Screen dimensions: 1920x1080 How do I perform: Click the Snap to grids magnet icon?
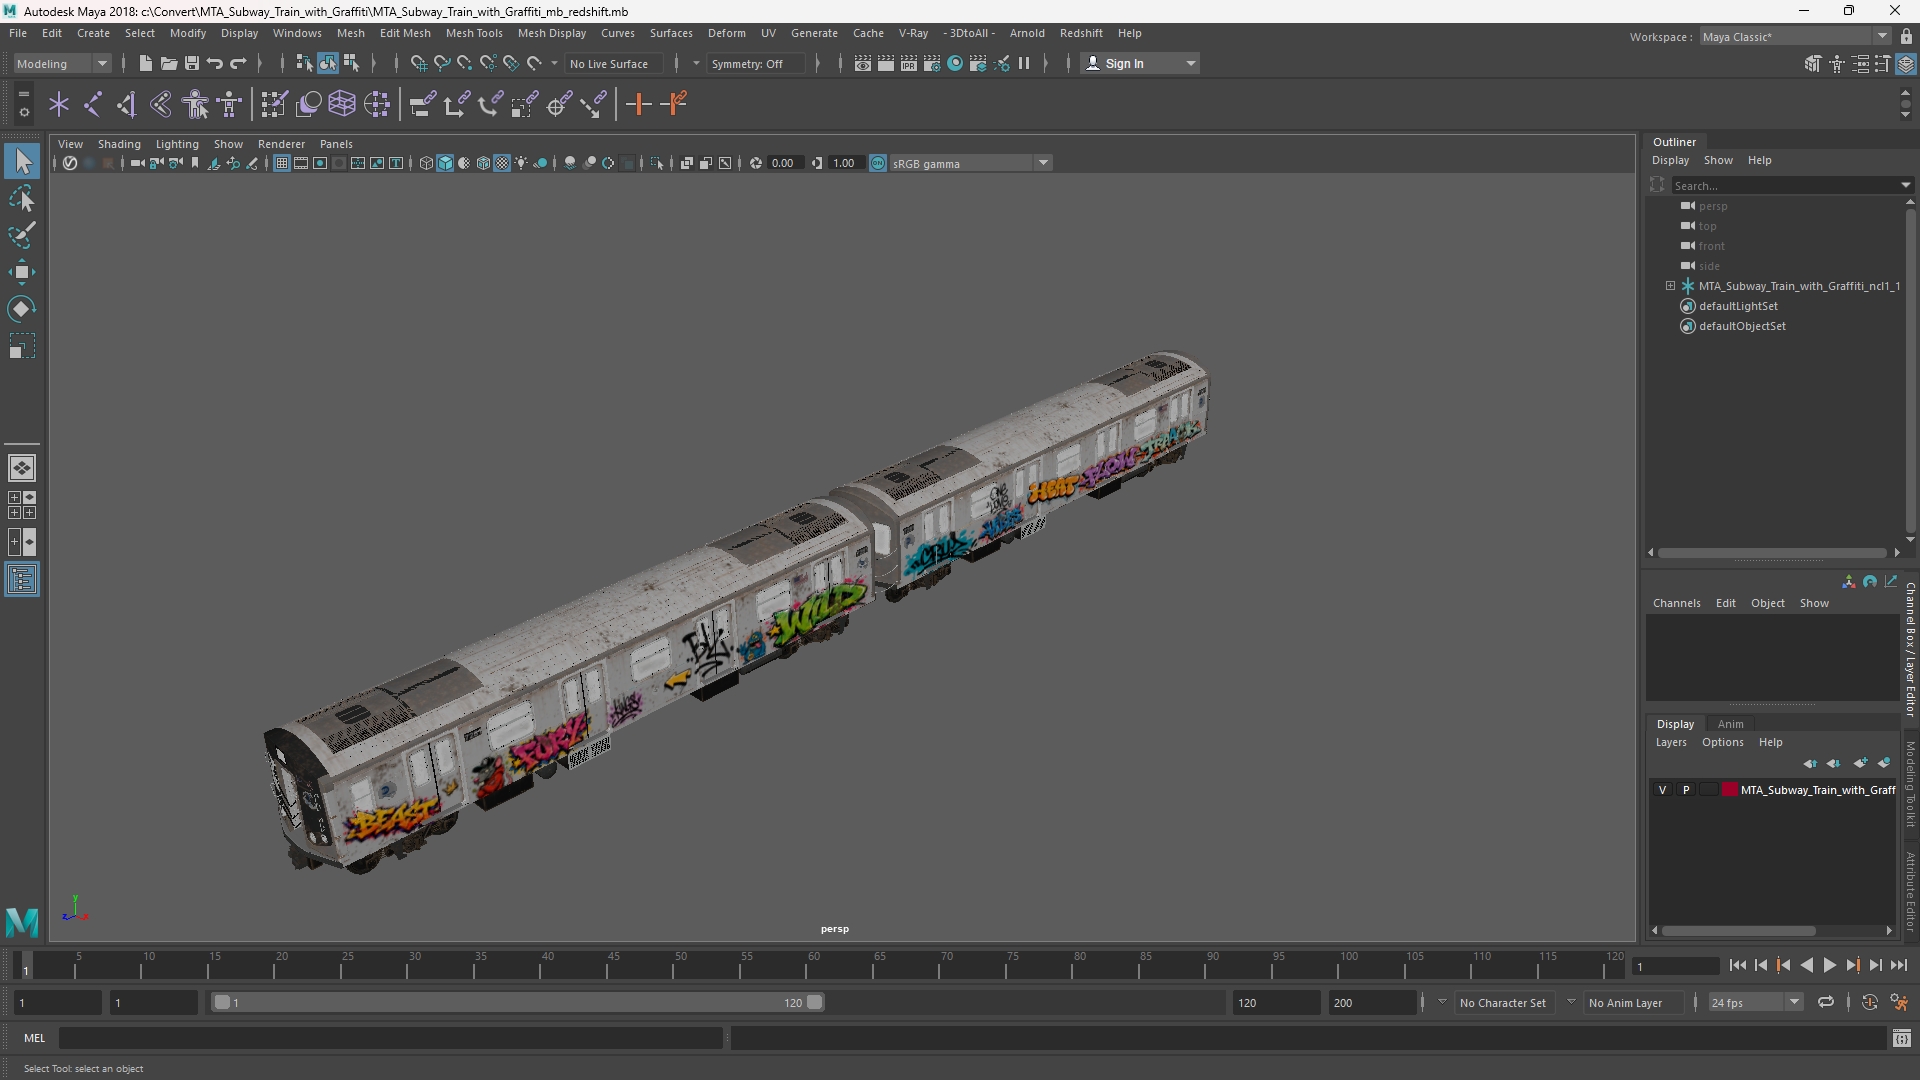(419, 63)
